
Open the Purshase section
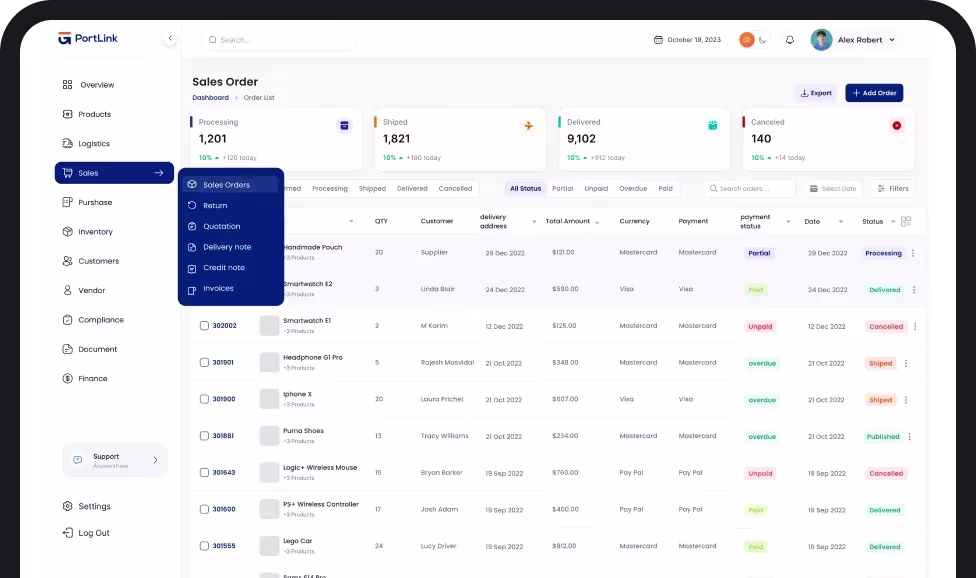pyautogui.click(x=87, y=202)
